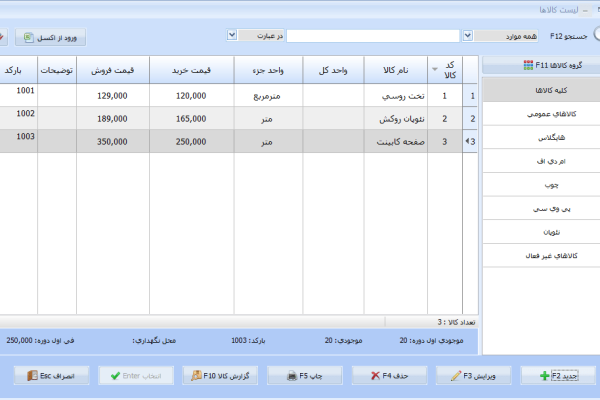This screenshot has width=600, height=400.
Task: Click barcode cell 1003
Action: pyautogui.click(x=18, y=141)
